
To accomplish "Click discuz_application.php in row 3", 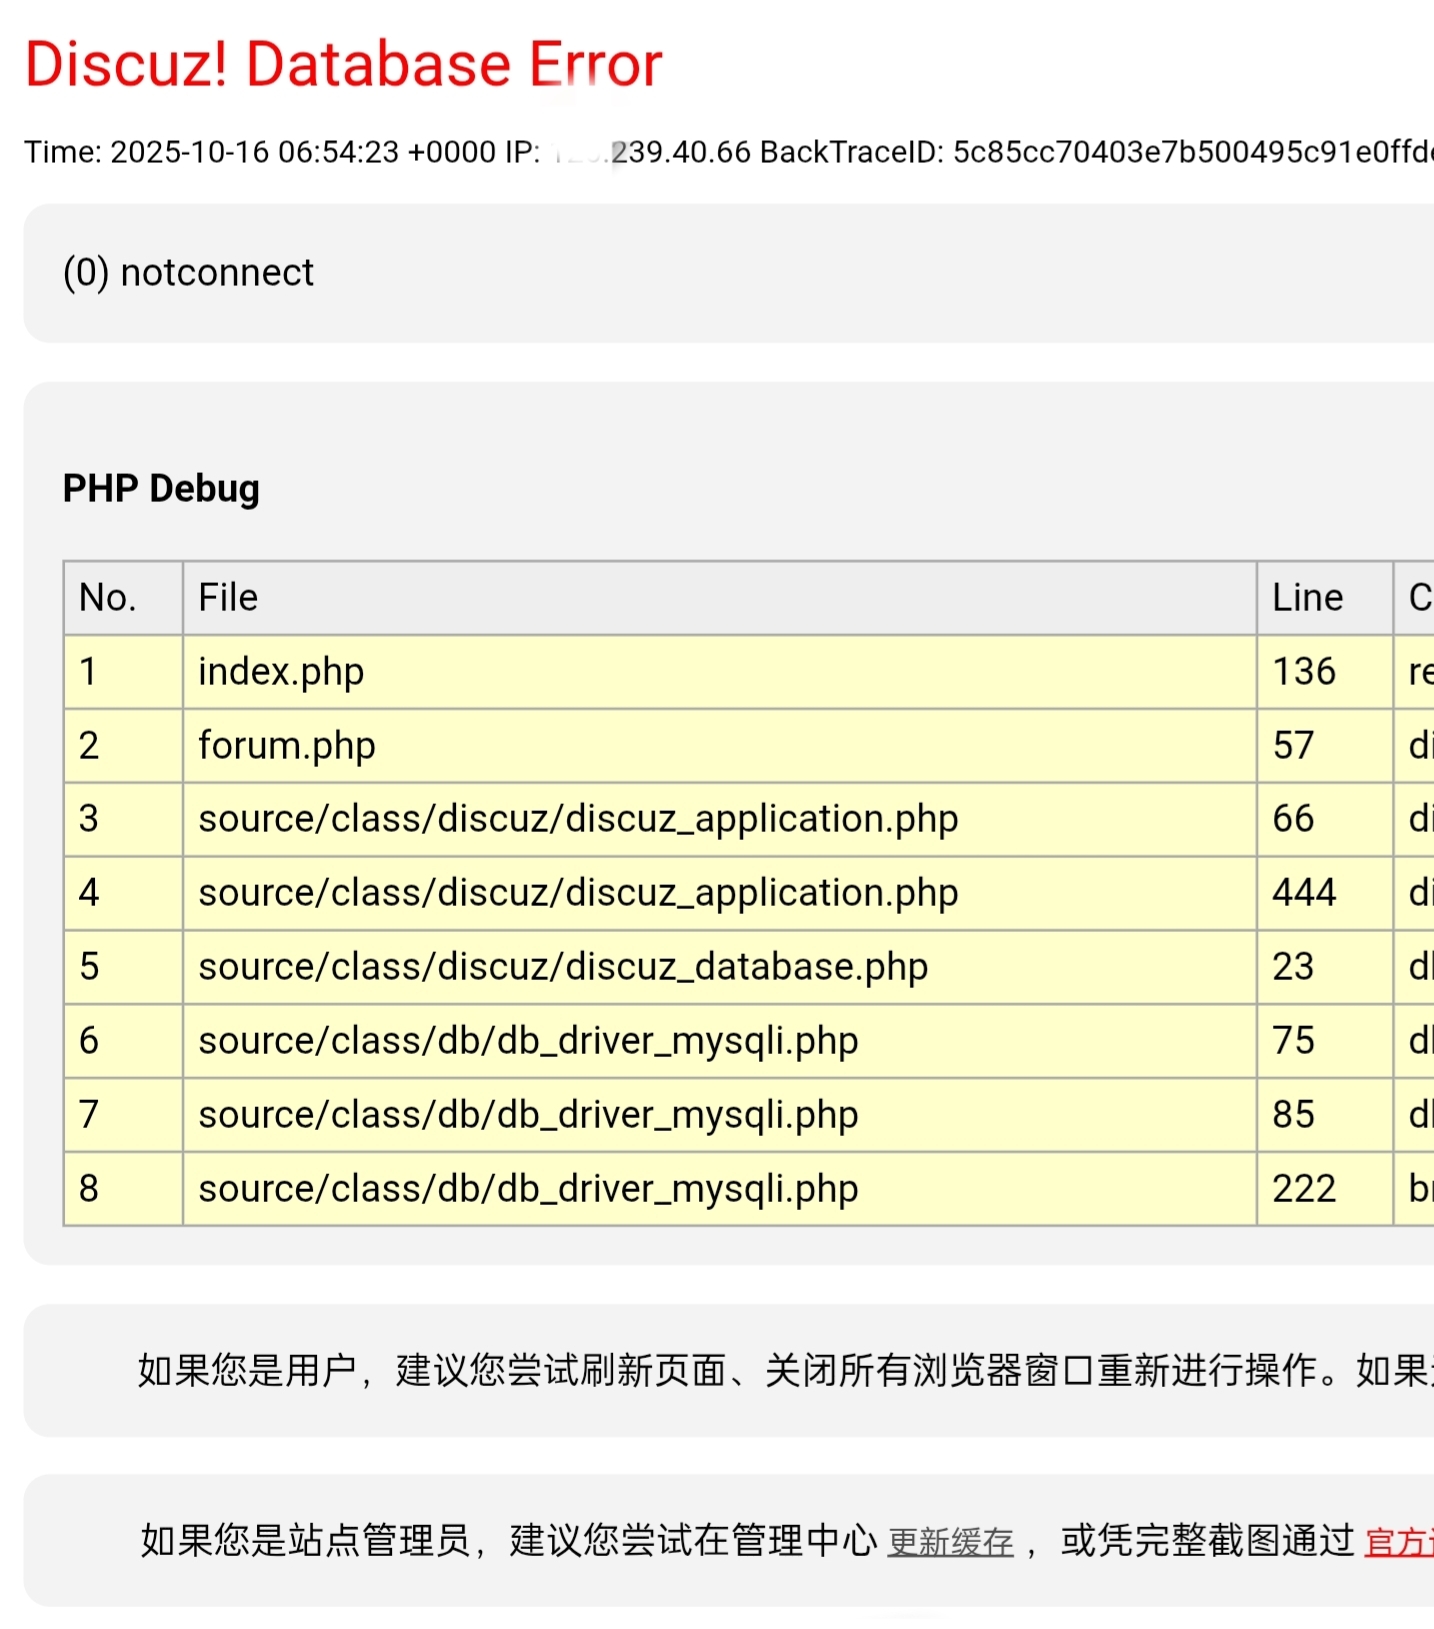I will click(578, 819).
